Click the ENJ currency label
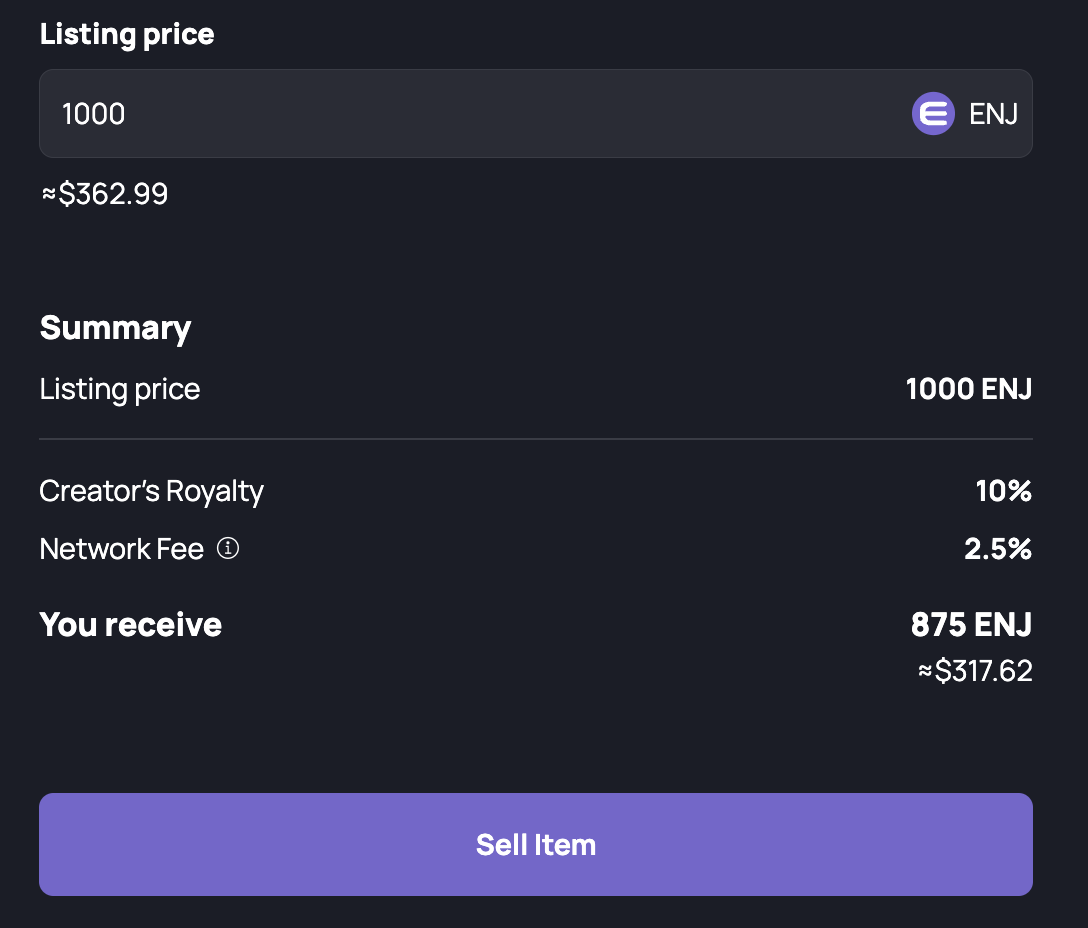Viewport: 1088px width, 928px height. 993,114
